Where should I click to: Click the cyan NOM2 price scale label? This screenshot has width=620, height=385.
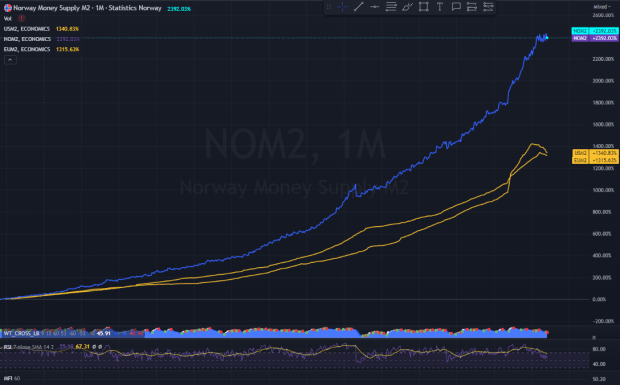pos(595,31)
